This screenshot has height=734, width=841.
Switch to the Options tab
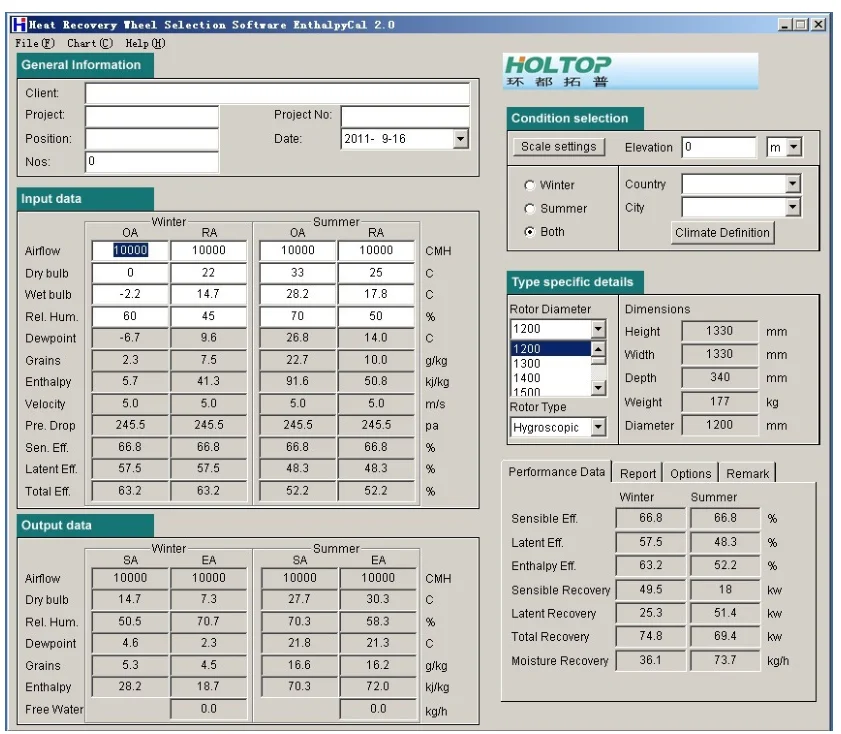(x=690, y=474)
